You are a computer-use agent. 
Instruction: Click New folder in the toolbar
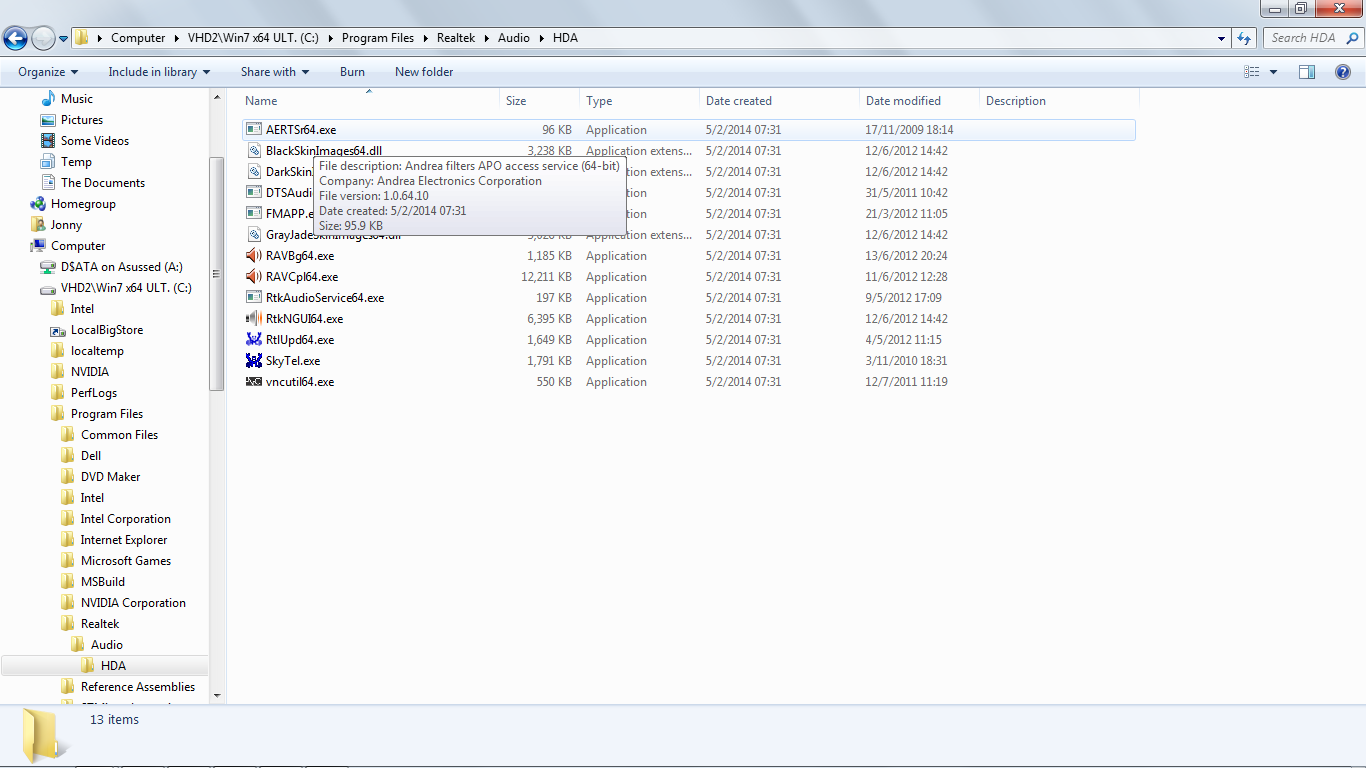[424, 72]
